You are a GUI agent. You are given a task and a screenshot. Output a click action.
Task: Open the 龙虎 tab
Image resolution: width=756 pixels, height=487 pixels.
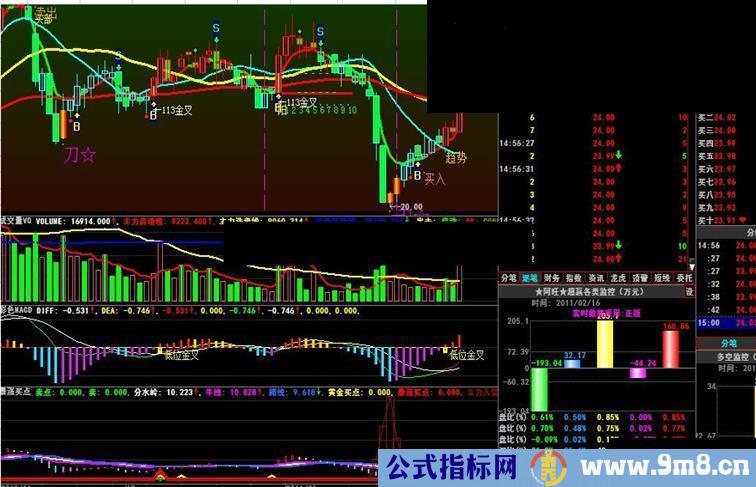[617, 279]
